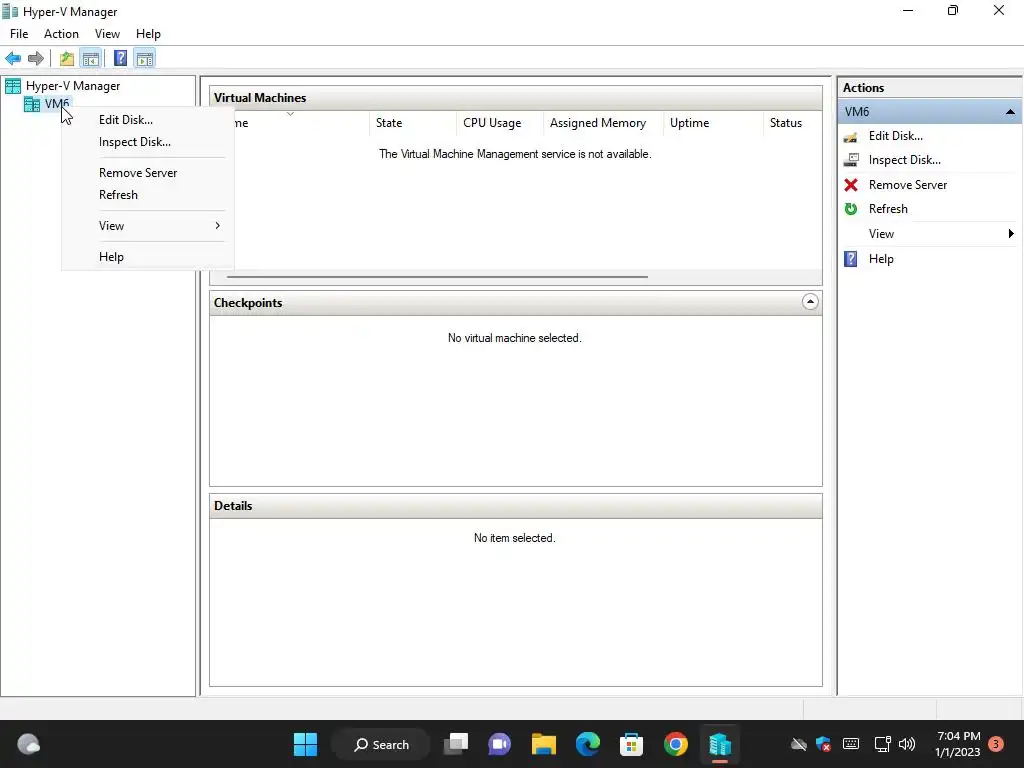1024x768 pixels.
Task: Open Microsoft Store from taskbar
Action: tap(632, 744)
